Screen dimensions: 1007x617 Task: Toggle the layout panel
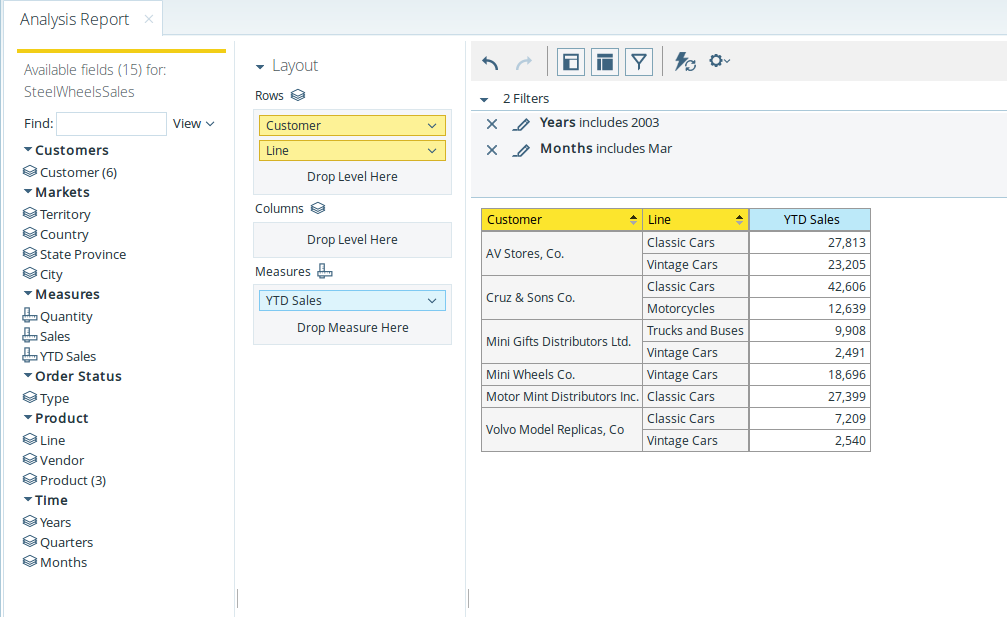pos(604,62)
